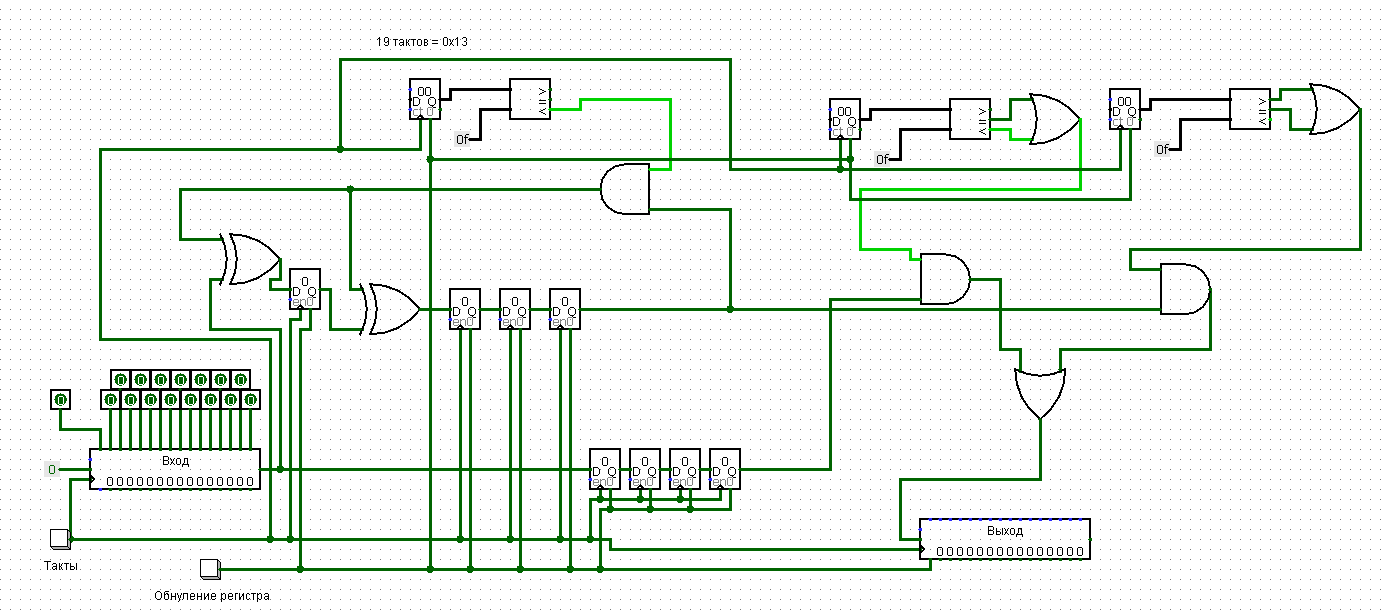The height and width of the screenshot is (615, 1387).
Task: Select the comparator of the middle top counter
Action: pos(970,119)
